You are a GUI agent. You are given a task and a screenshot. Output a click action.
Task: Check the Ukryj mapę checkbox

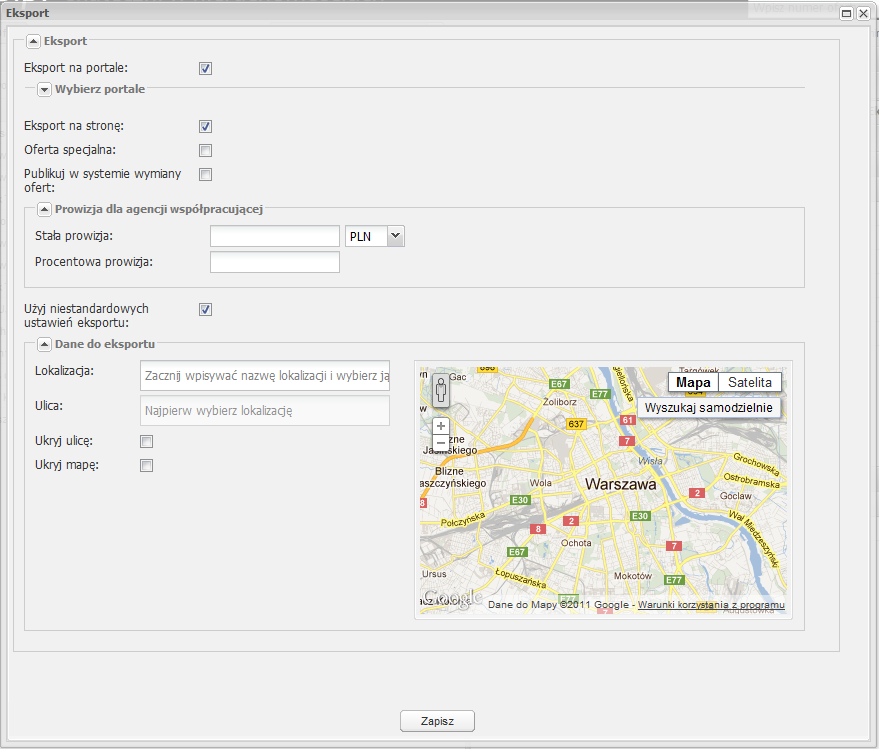click(x=146, y=465)
